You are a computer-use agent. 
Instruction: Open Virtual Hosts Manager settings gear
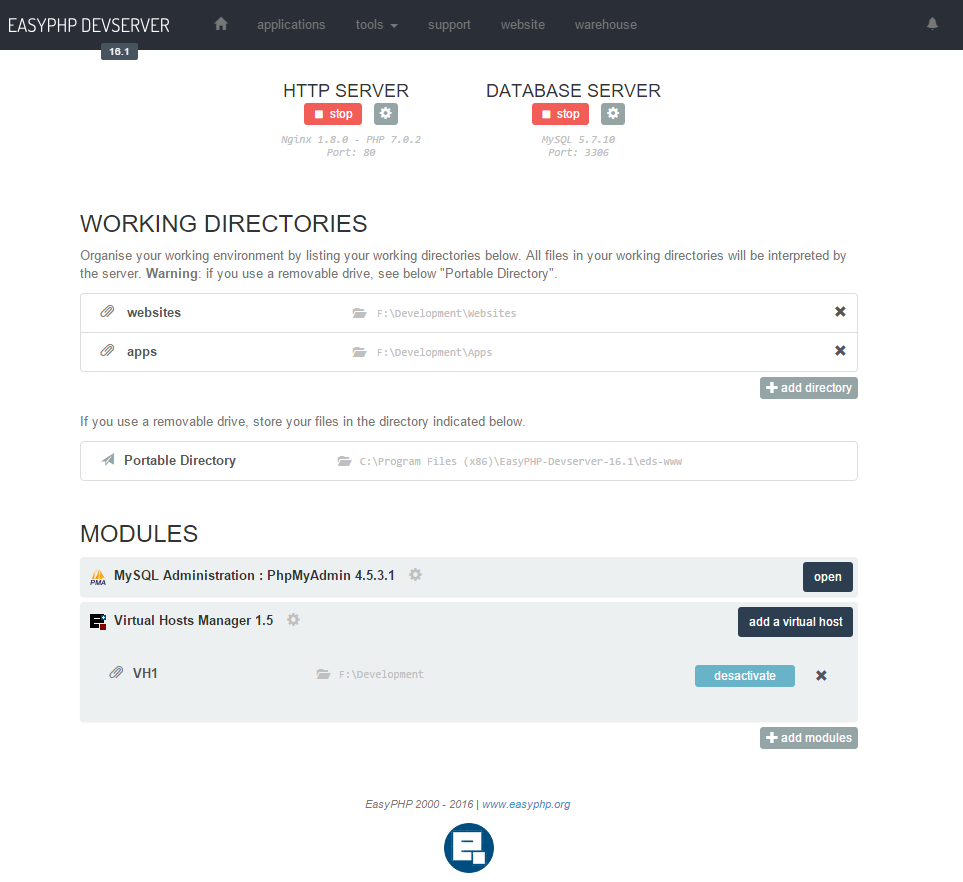pyautogui.click(x=293, y=620)
